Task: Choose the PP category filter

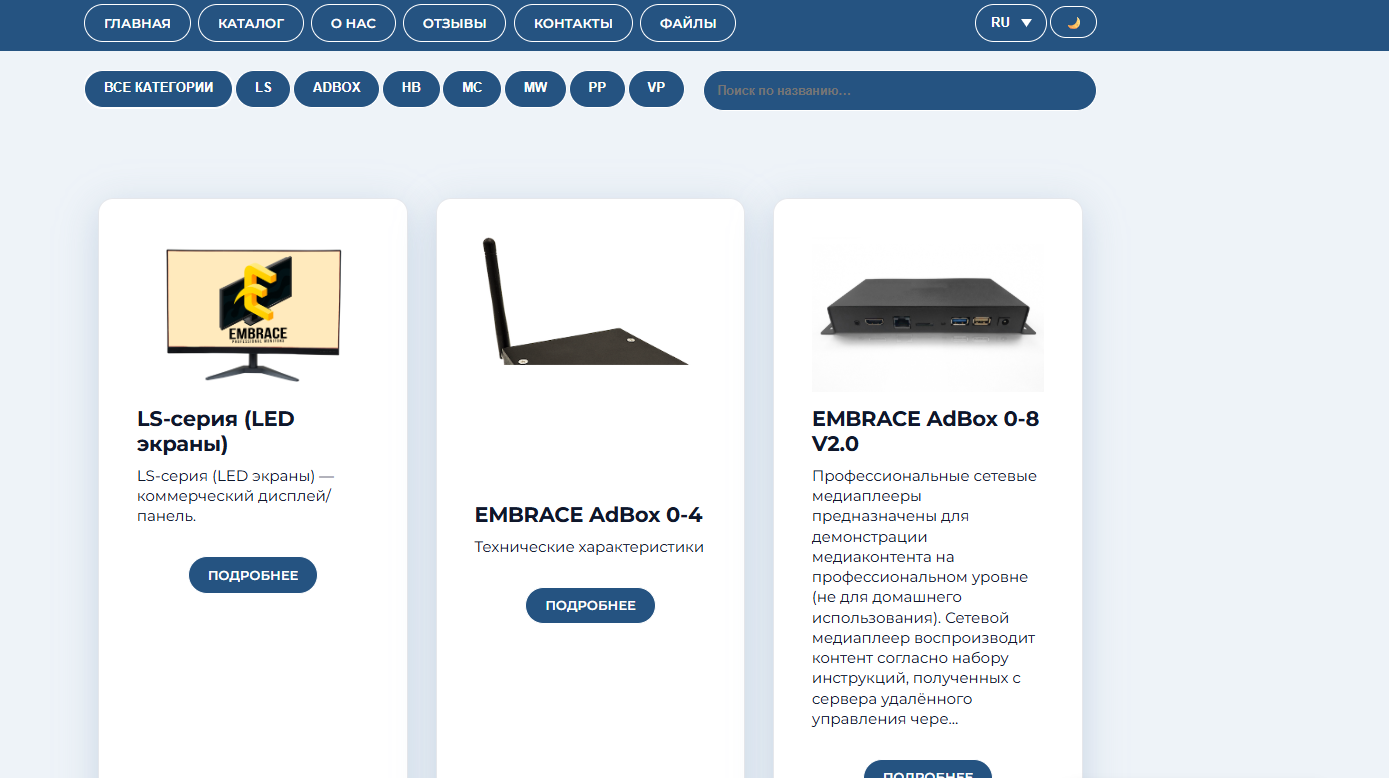Action: [x=597, y=88]
